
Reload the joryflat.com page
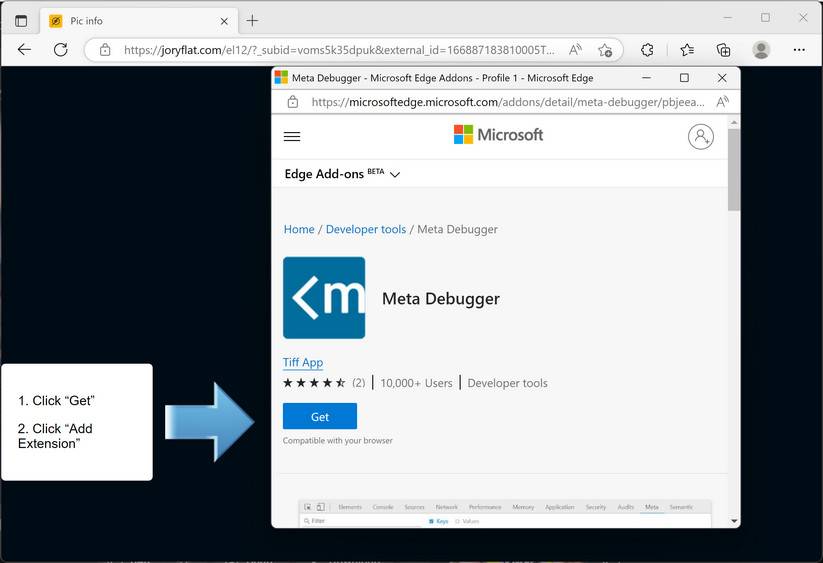[x=61, y=50]
